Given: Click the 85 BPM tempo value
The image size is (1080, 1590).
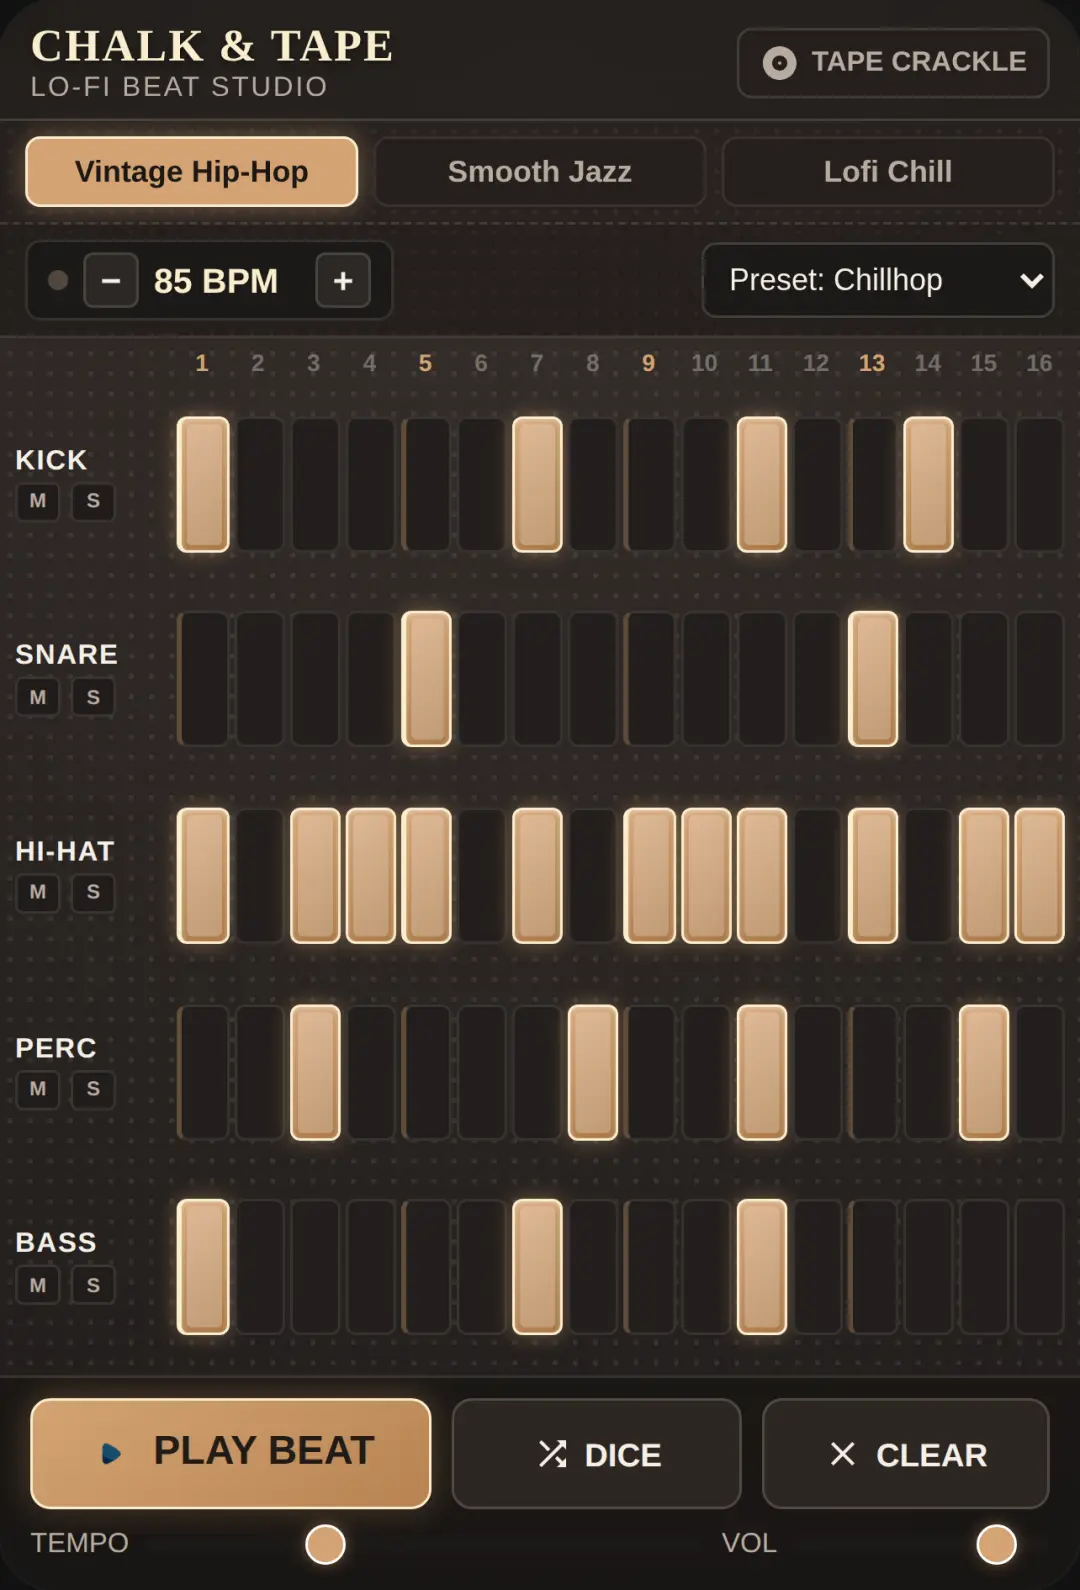Looking at the screenshot, I should pos(216,281).
